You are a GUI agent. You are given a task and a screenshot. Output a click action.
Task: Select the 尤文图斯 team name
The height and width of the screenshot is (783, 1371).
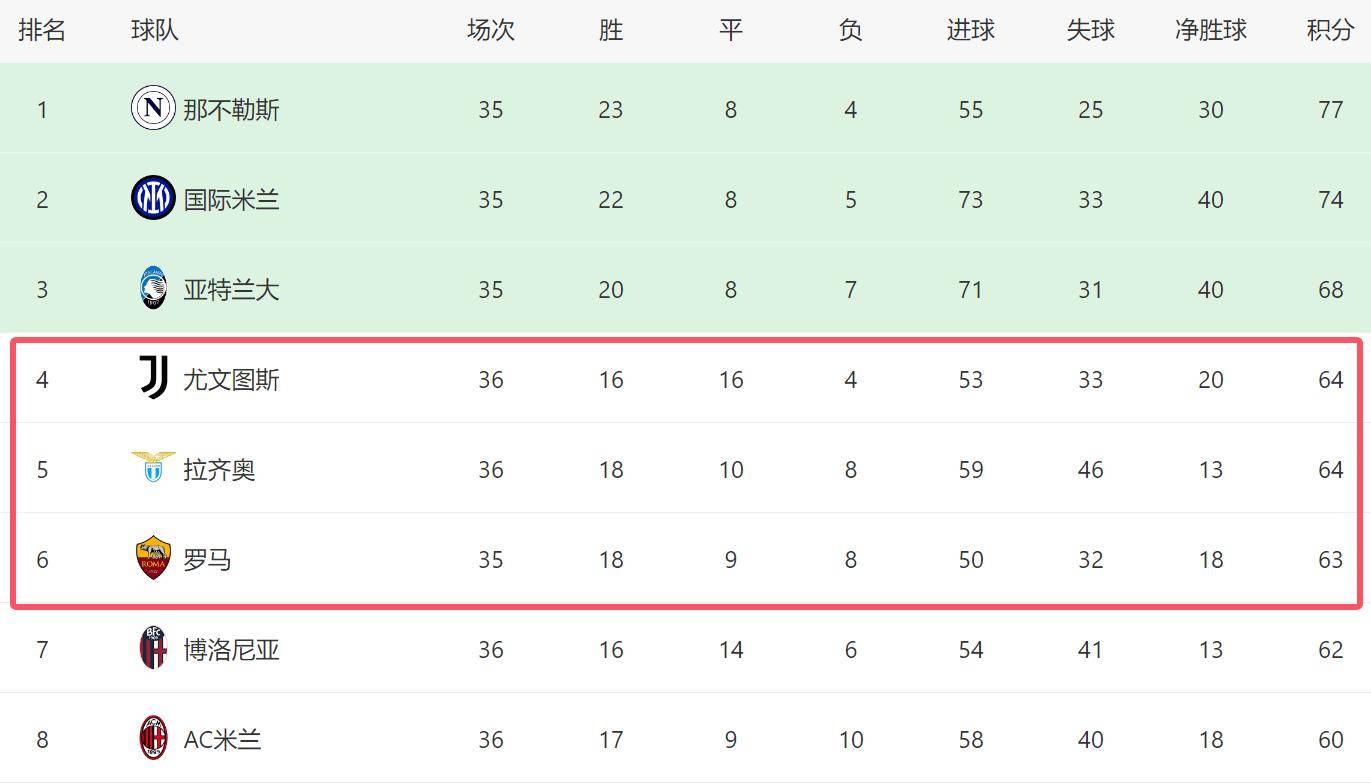pos(231,379)
